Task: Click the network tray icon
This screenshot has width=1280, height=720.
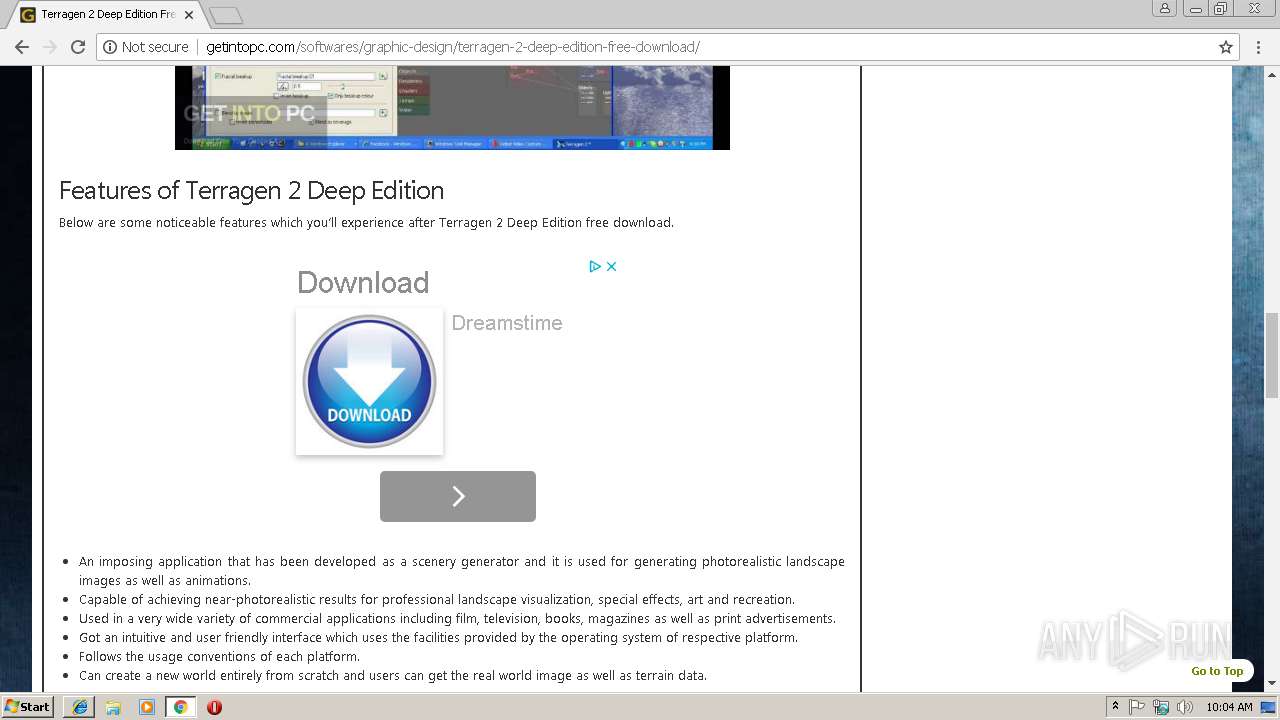Action: 1161,707
